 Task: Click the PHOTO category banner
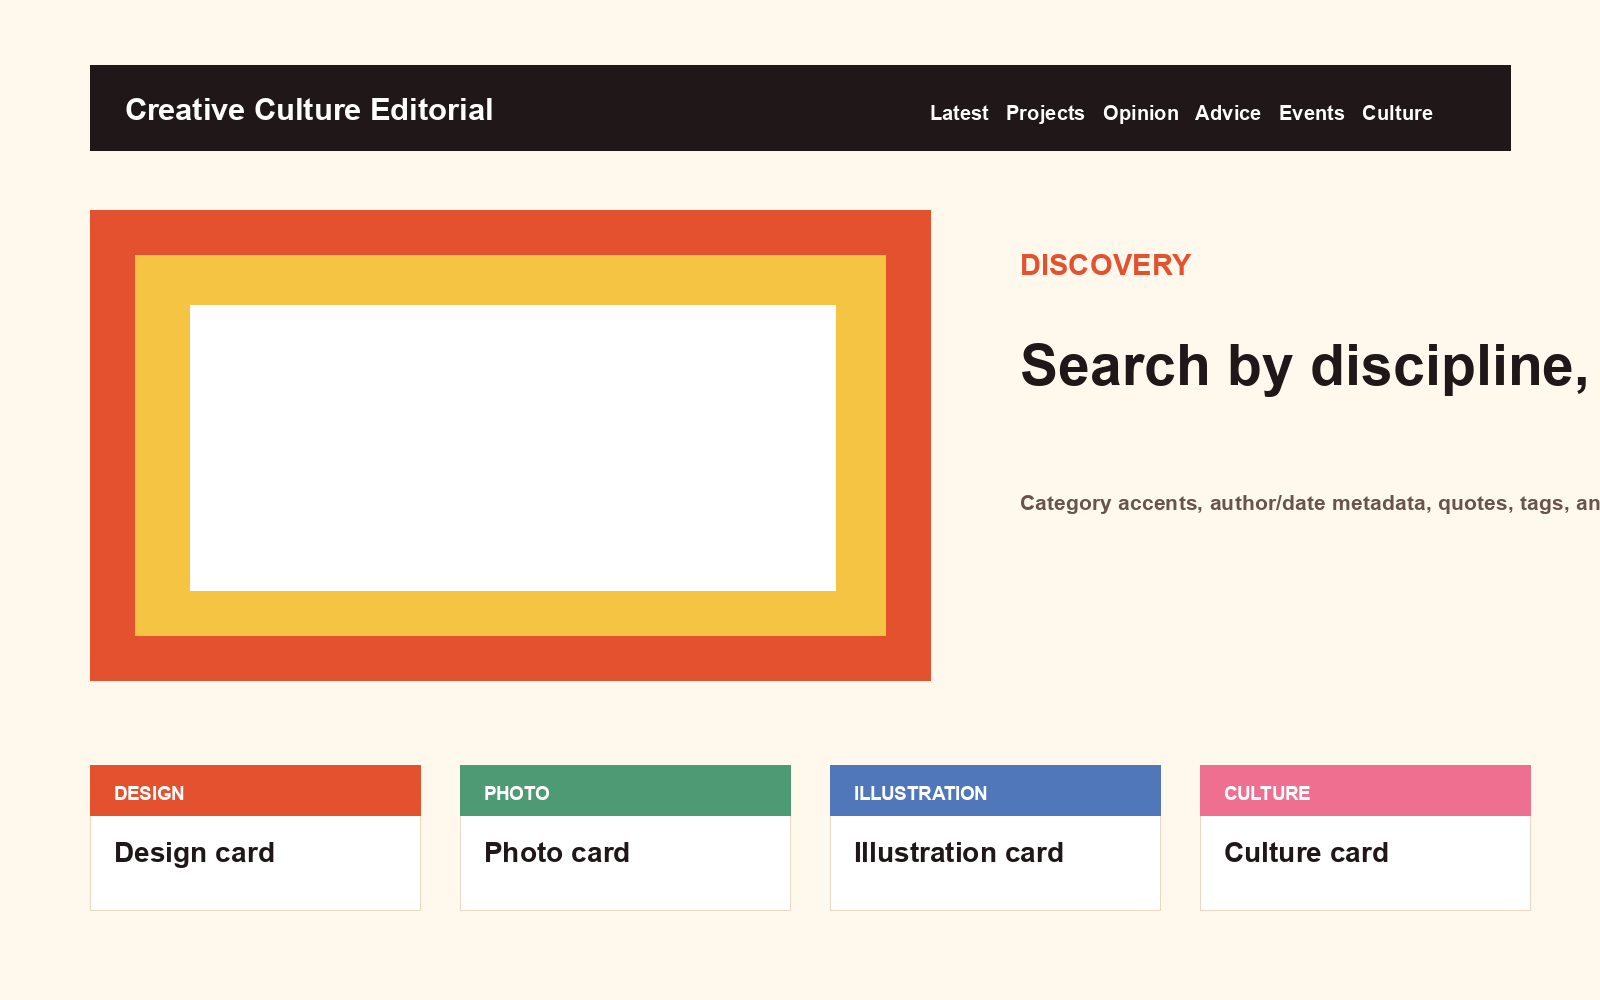pyautogui.click(x=625, y=791)
